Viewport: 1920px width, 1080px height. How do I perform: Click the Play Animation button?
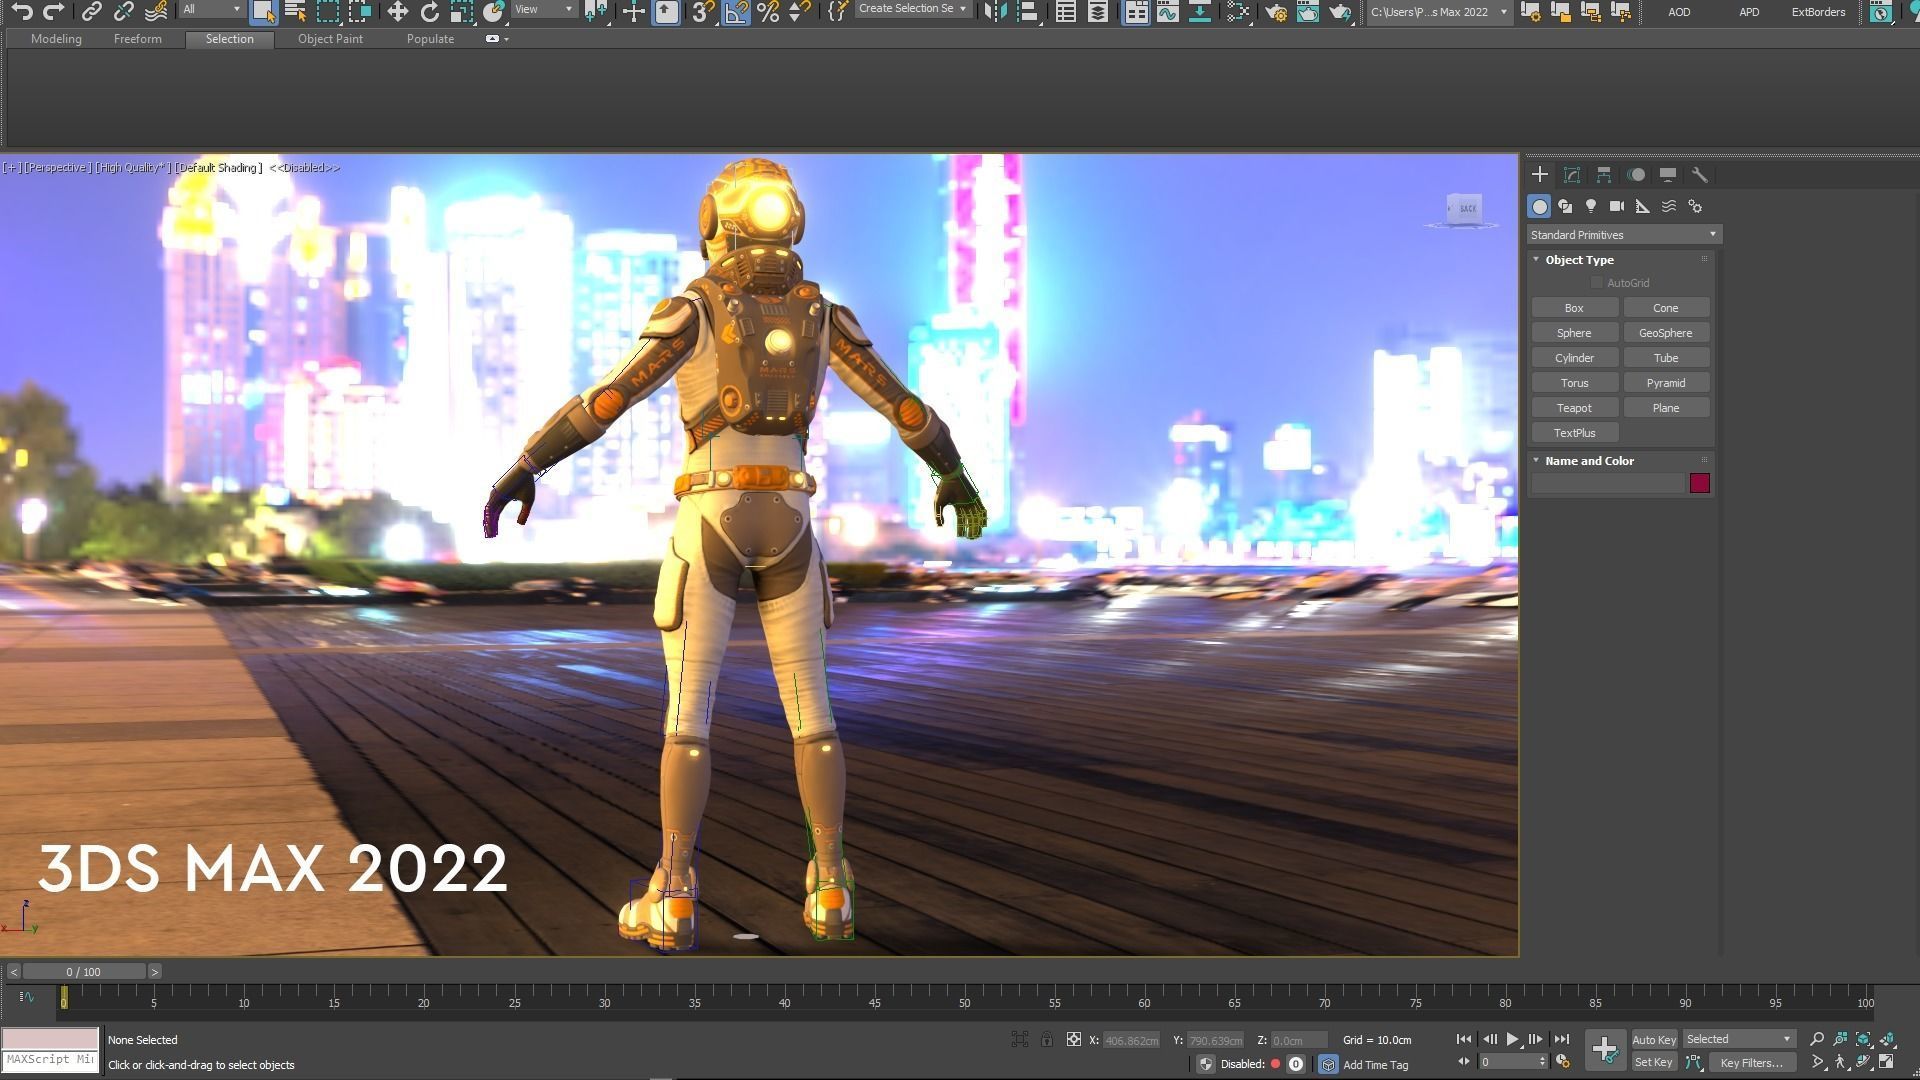pyautogui.click(x=1512, y=1040)
